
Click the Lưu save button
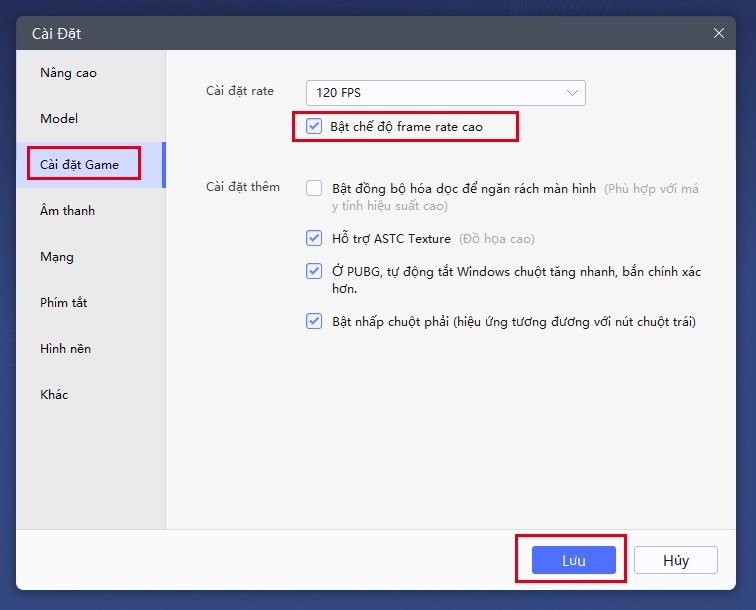click(573, 560)
